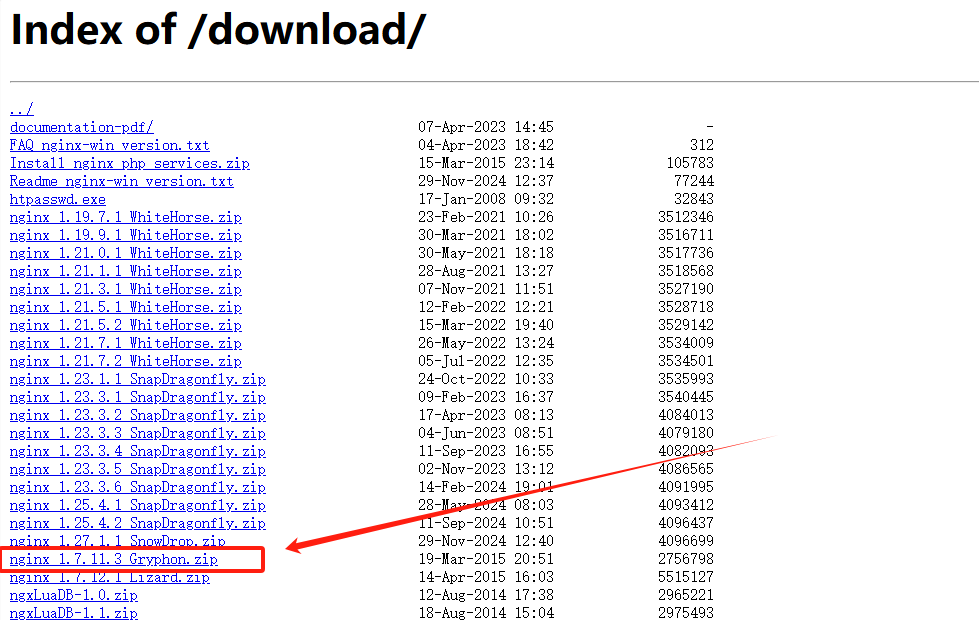Download nginx 1.23.3.6 SnapDragonfly.zip
This screenshot has height=620, width=979.
click(138, 488)
